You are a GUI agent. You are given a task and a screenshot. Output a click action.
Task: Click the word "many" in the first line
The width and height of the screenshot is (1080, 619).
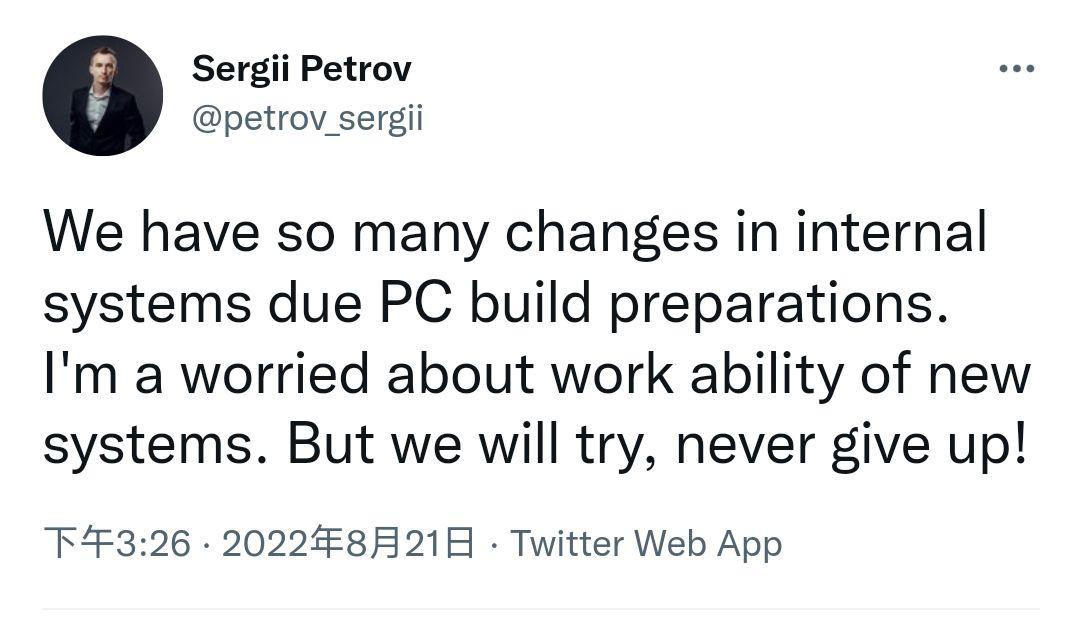[x=421, y=234]
